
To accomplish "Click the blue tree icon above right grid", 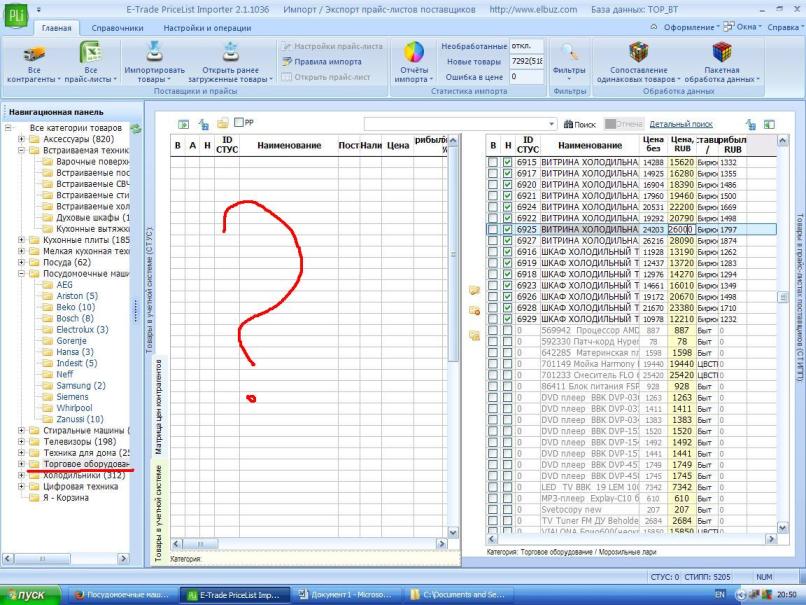I will [750, 124].
